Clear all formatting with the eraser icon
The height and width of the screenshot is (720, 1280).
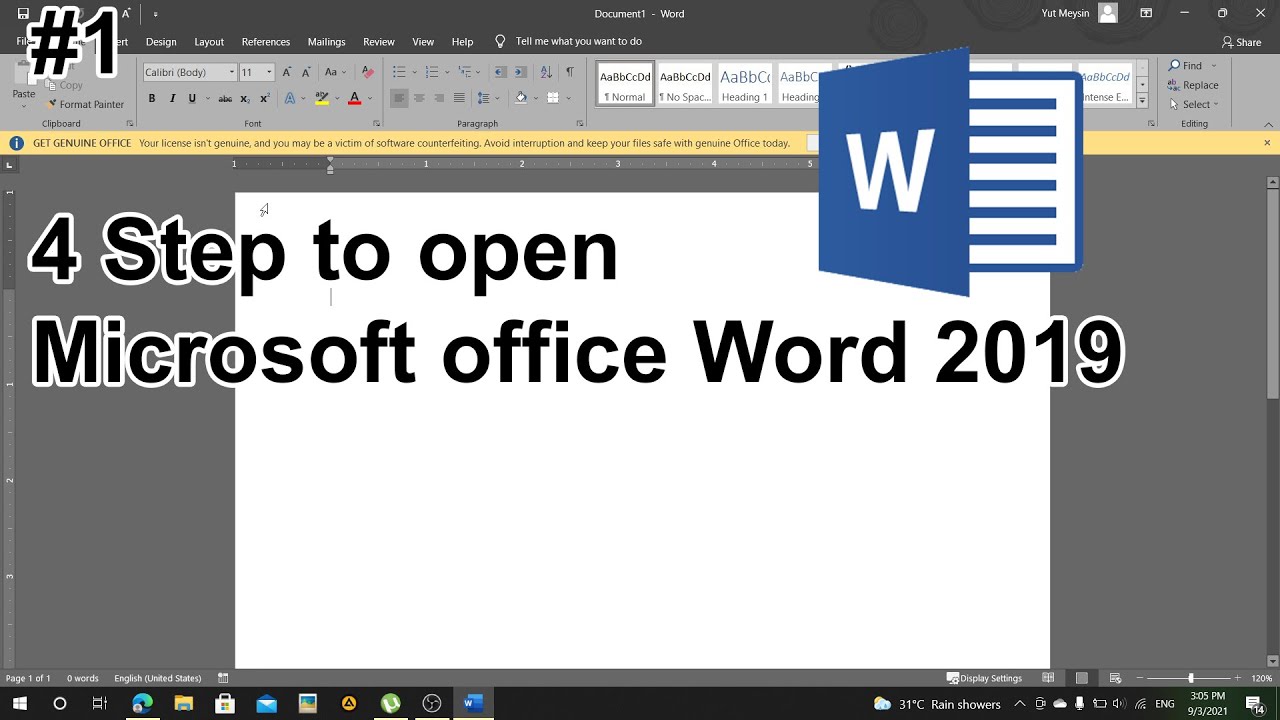point(367,72)
